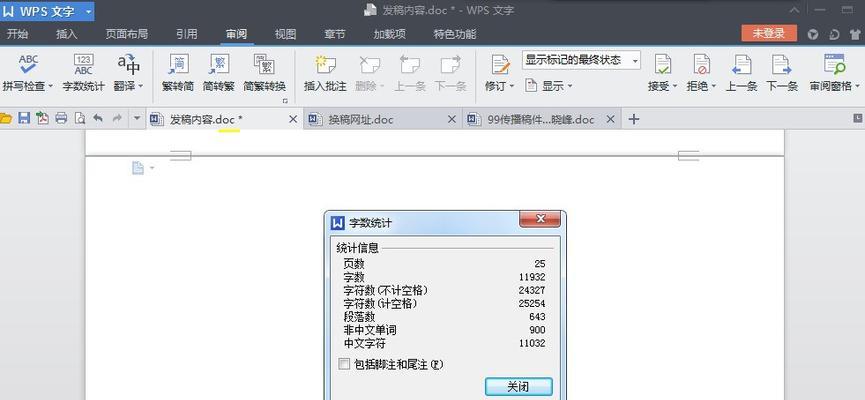This screenshot has width=865, height=400.
Task: Expand the 接受 dropdown arrow
Action: [x=675, y=86]
